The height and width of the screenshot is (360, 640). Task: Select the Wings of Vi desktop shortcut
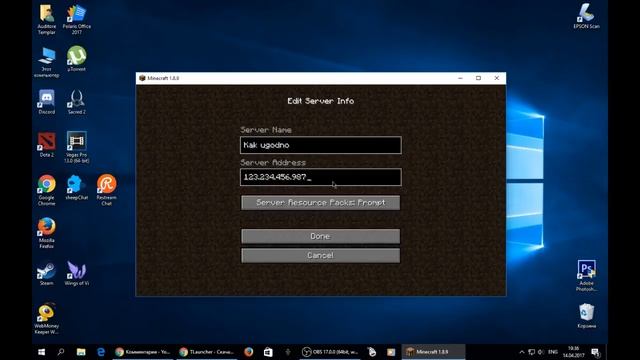tap(77, 273)
